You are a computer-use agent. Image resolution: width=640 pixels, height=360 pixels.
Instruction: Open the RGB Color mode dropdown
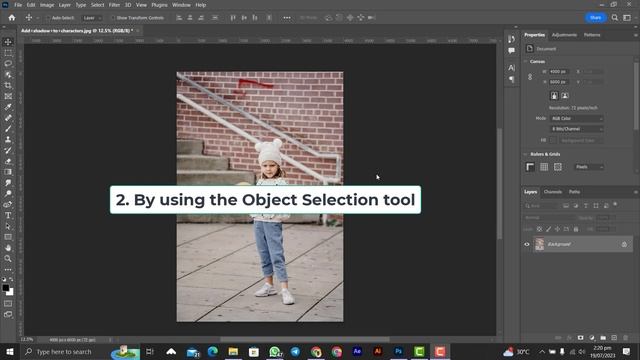576,118
